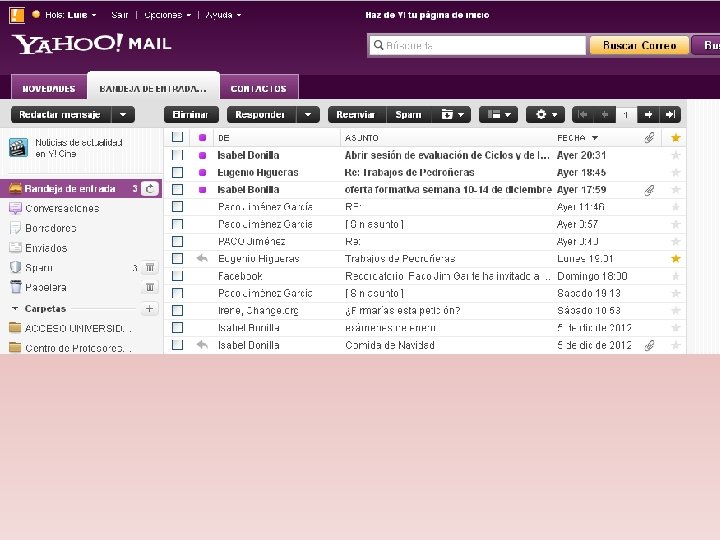The image size is (720, 540).
Task: Check the exámenes de Enero message
Action: click(177, 328)
